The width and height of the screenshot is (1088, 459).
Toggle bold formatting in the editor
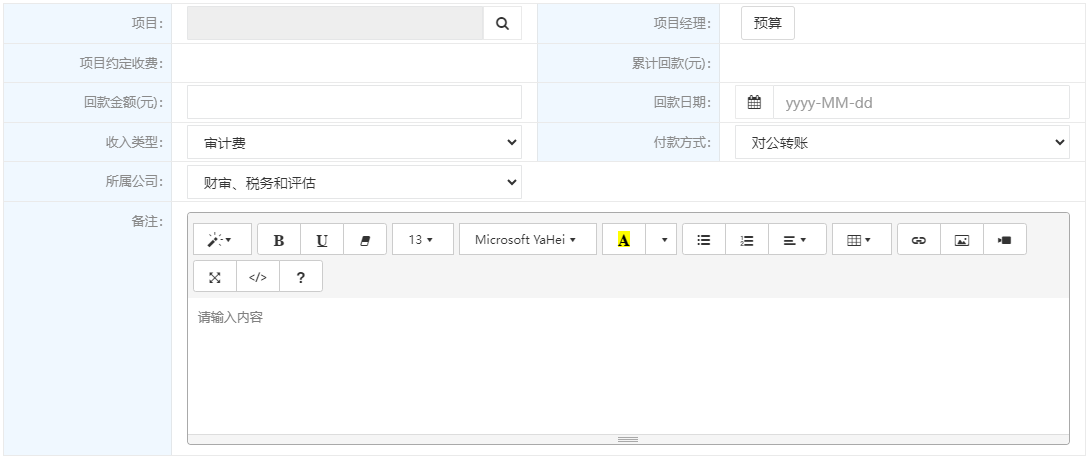[x=279, y=239]
